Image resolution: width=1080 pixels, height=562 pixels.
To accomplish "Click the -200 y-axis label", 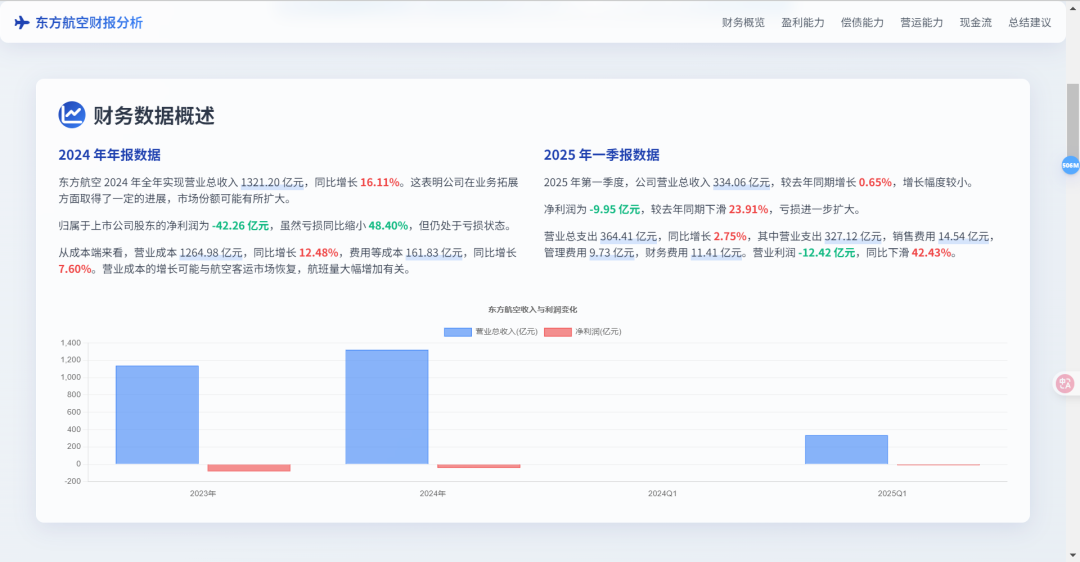I will tap(72, 481).
